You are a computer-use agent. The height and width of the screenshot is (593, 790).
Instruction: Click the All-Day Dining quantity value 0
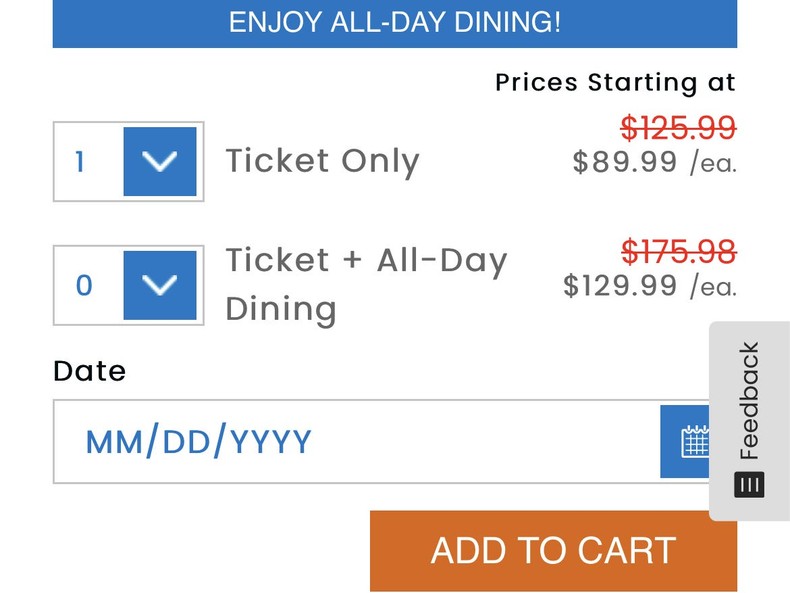(x=86, y=285)
